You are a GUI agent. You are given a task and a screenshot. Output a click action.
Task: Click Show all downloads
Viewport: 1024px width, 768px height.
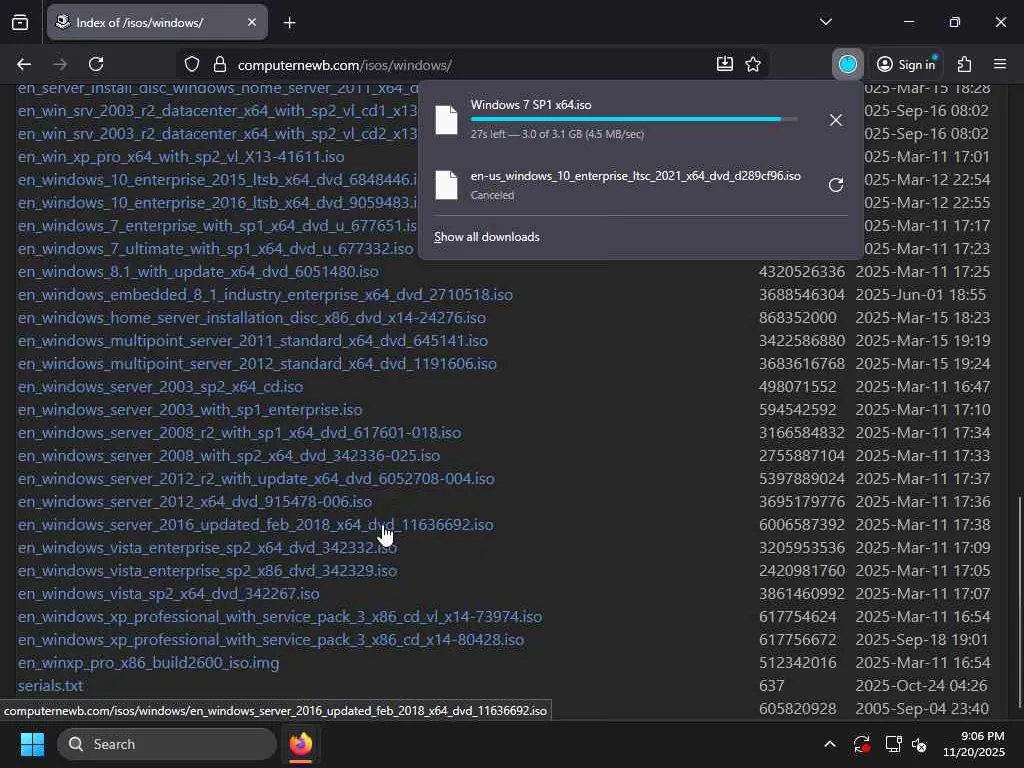(487, 237)
